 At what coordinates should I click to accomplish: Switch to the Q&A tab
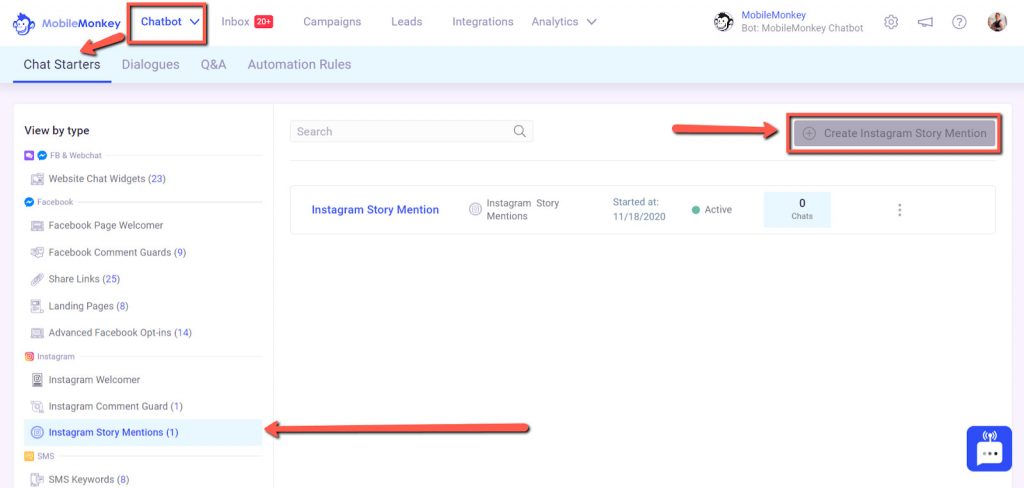point(214,65)
